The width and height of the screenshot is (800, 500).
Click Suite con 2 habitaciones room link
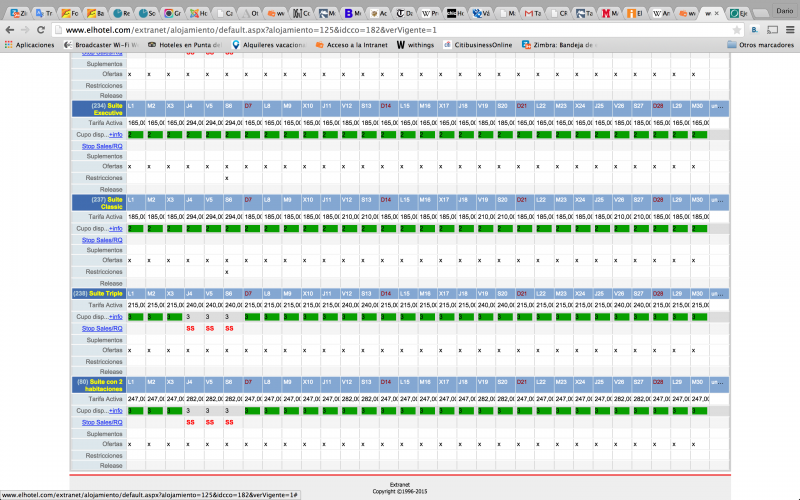point(101,386)
